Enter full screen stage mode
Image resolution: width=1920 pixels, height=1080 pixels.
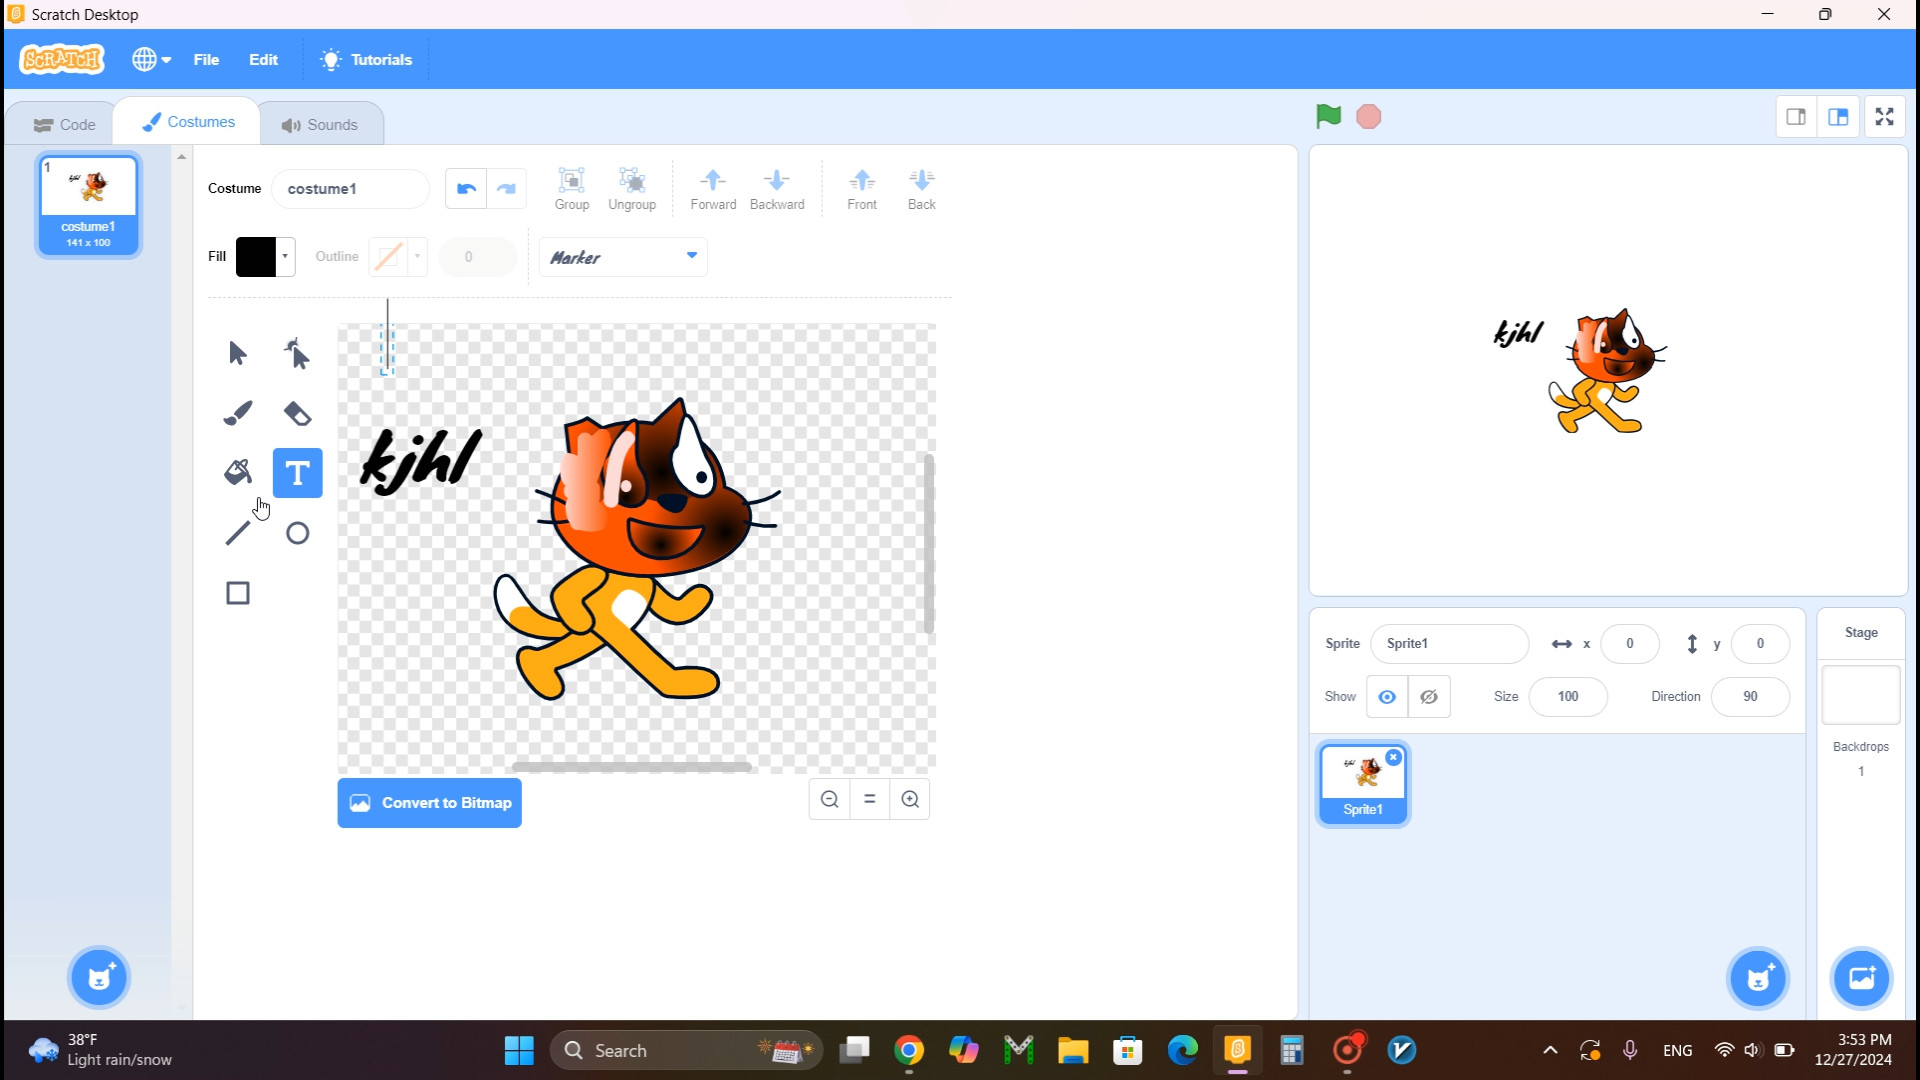pyautogui.click(x=1885, y=117)
